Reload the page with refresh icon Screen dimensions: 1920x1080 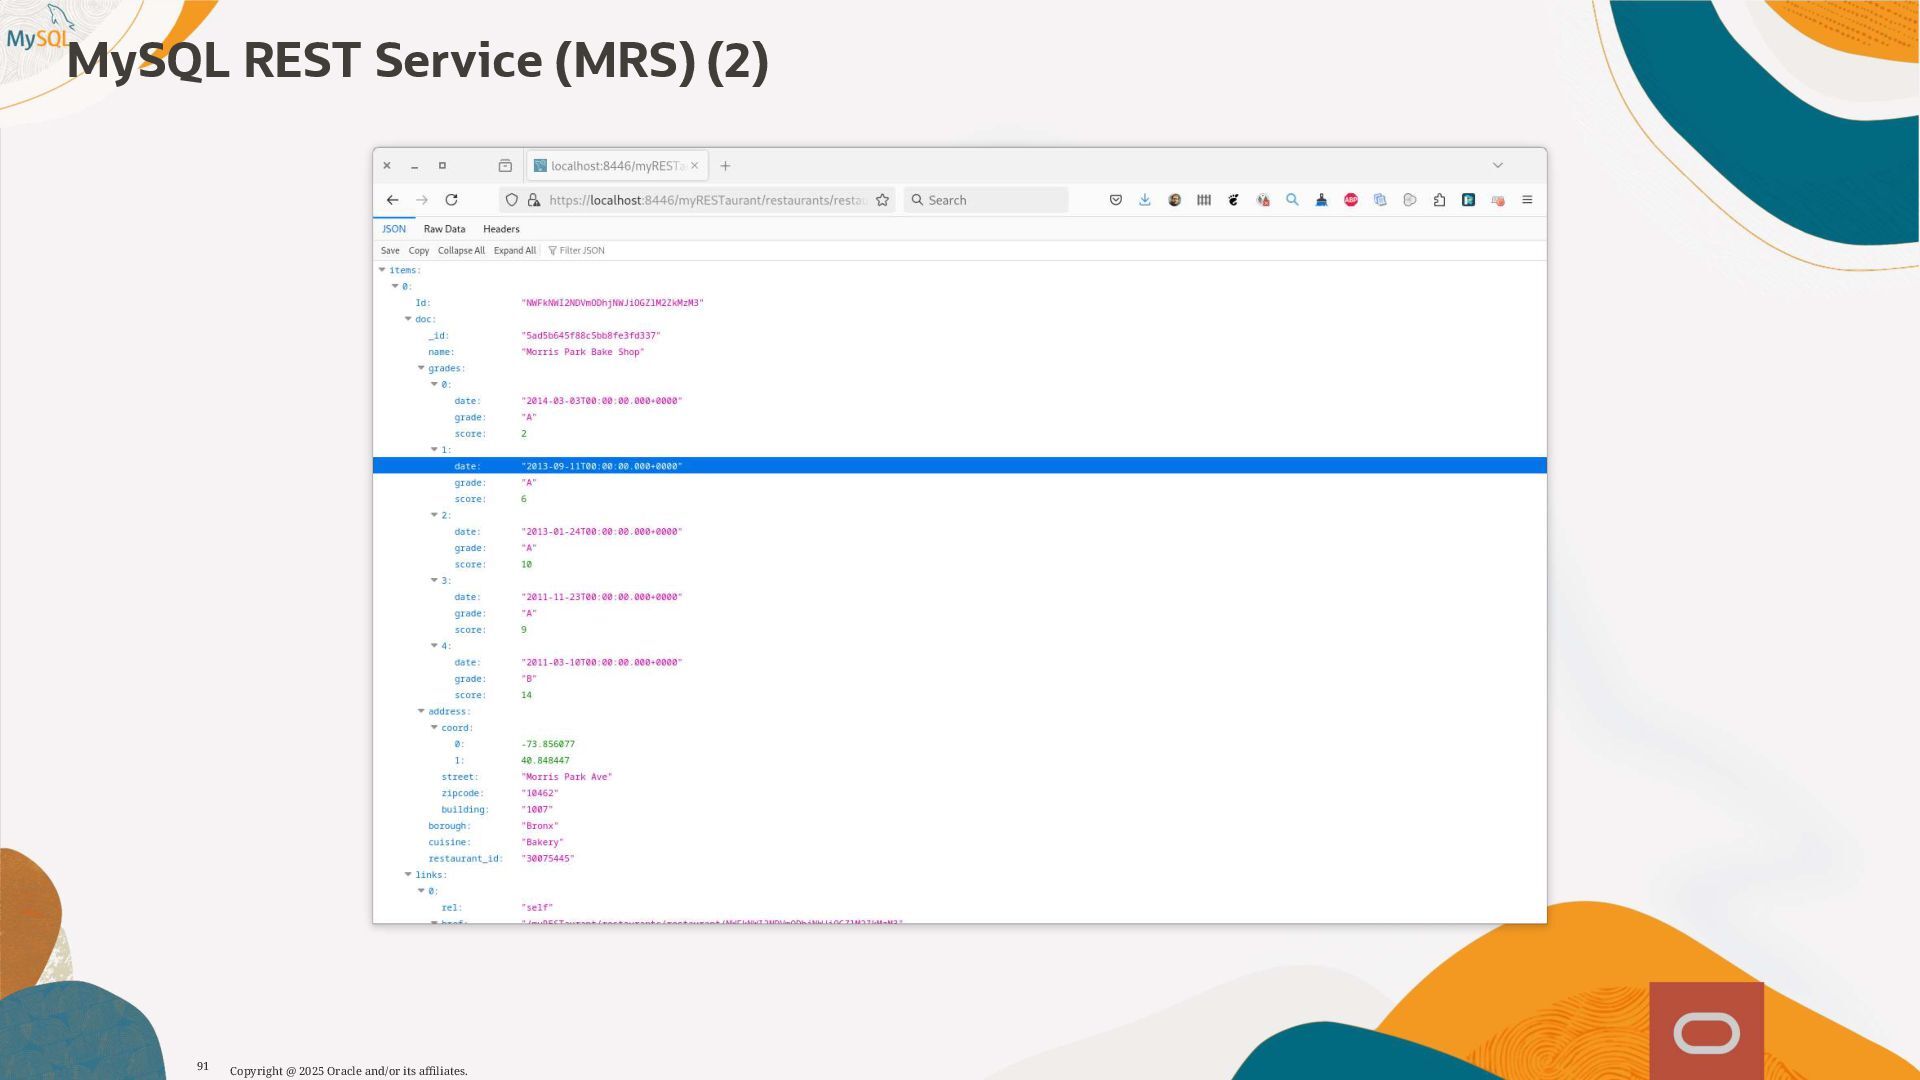pyautogui.click(x=451, y=200)
